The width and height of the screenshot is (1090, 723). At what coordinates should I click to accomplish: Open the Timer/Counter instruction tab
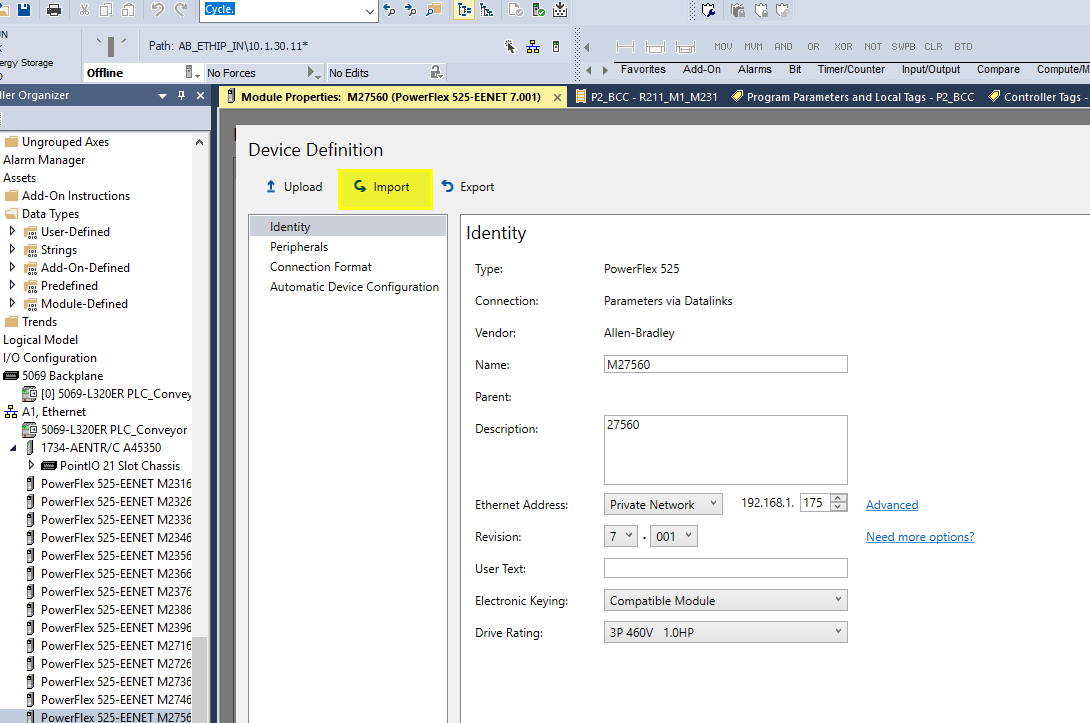click(x=851, y=70)
